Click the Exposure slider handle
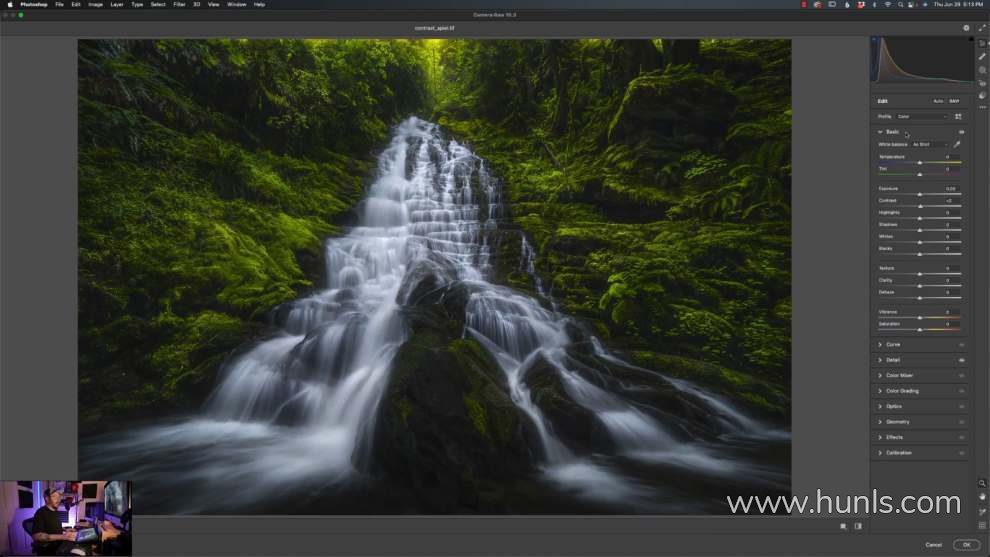This screenshot has height=557, width=990. click(920, 195)
